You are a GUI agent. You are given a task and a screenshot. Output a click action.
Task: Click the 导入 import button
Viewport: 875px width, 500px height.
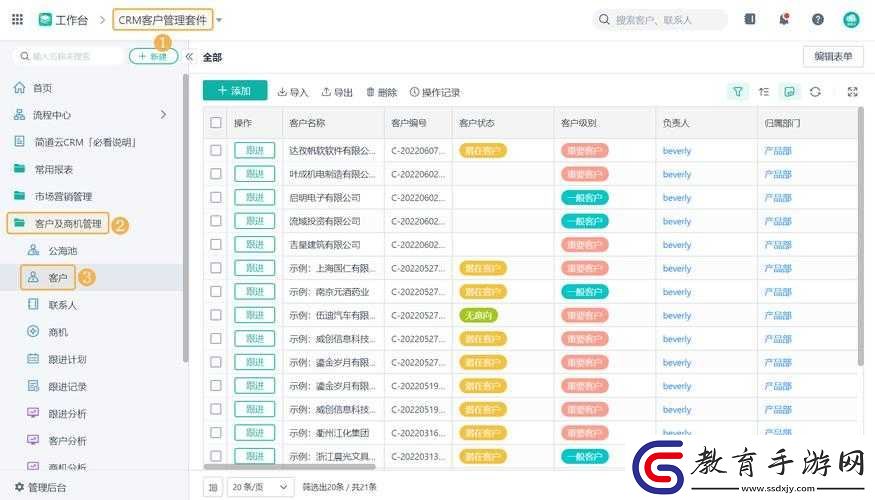point(293,92)
